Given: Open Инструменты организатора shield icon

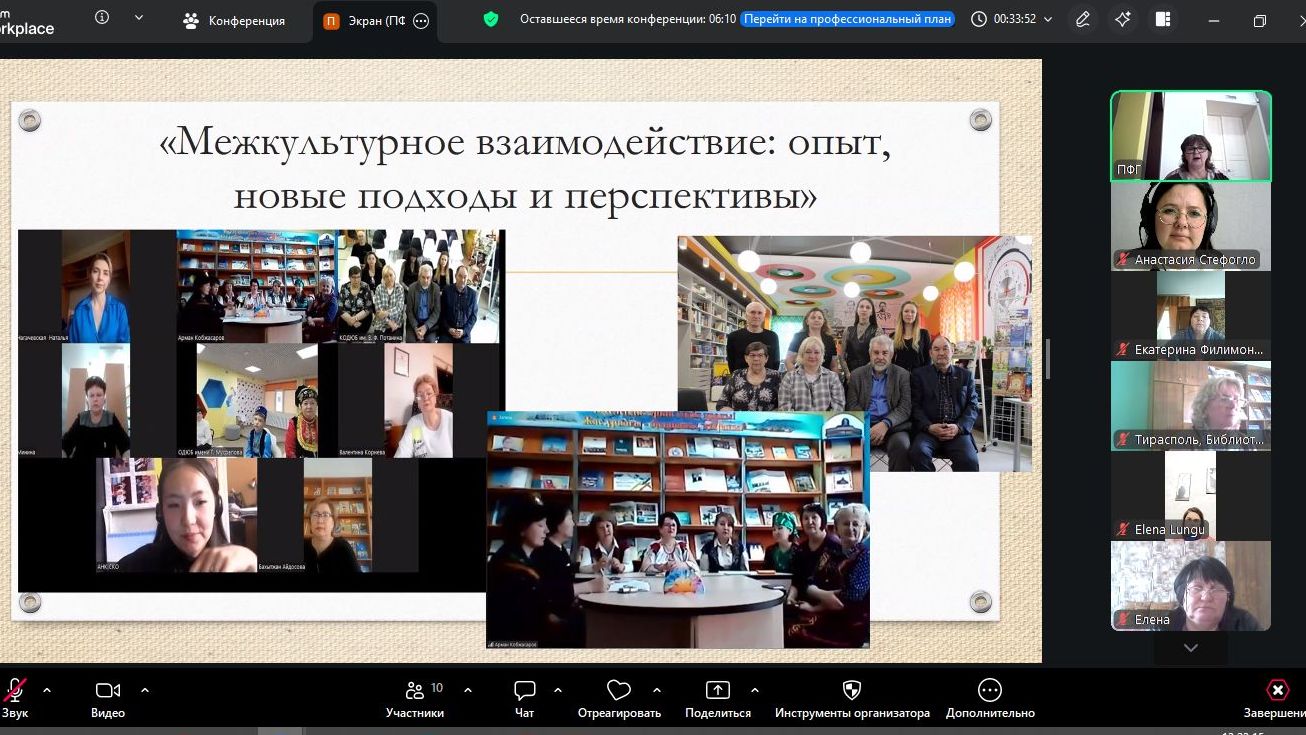Looking at the screenshot, I should coord(852,697).
